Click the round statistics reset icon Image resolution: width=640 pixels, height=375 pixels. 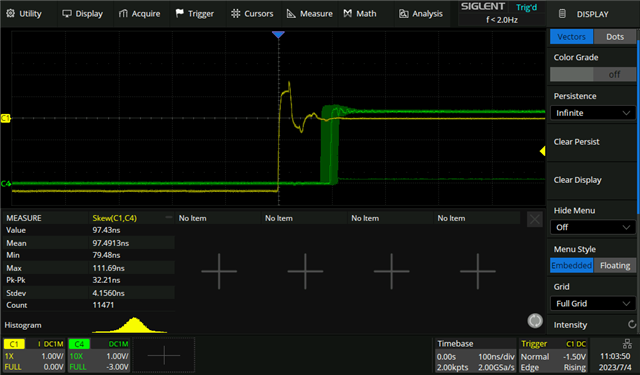(x=535, y=321)
